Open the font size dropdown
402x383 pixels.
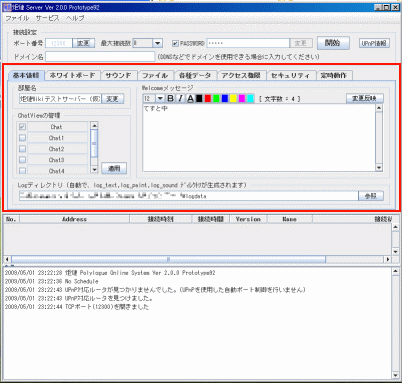[x=160, y=98]
